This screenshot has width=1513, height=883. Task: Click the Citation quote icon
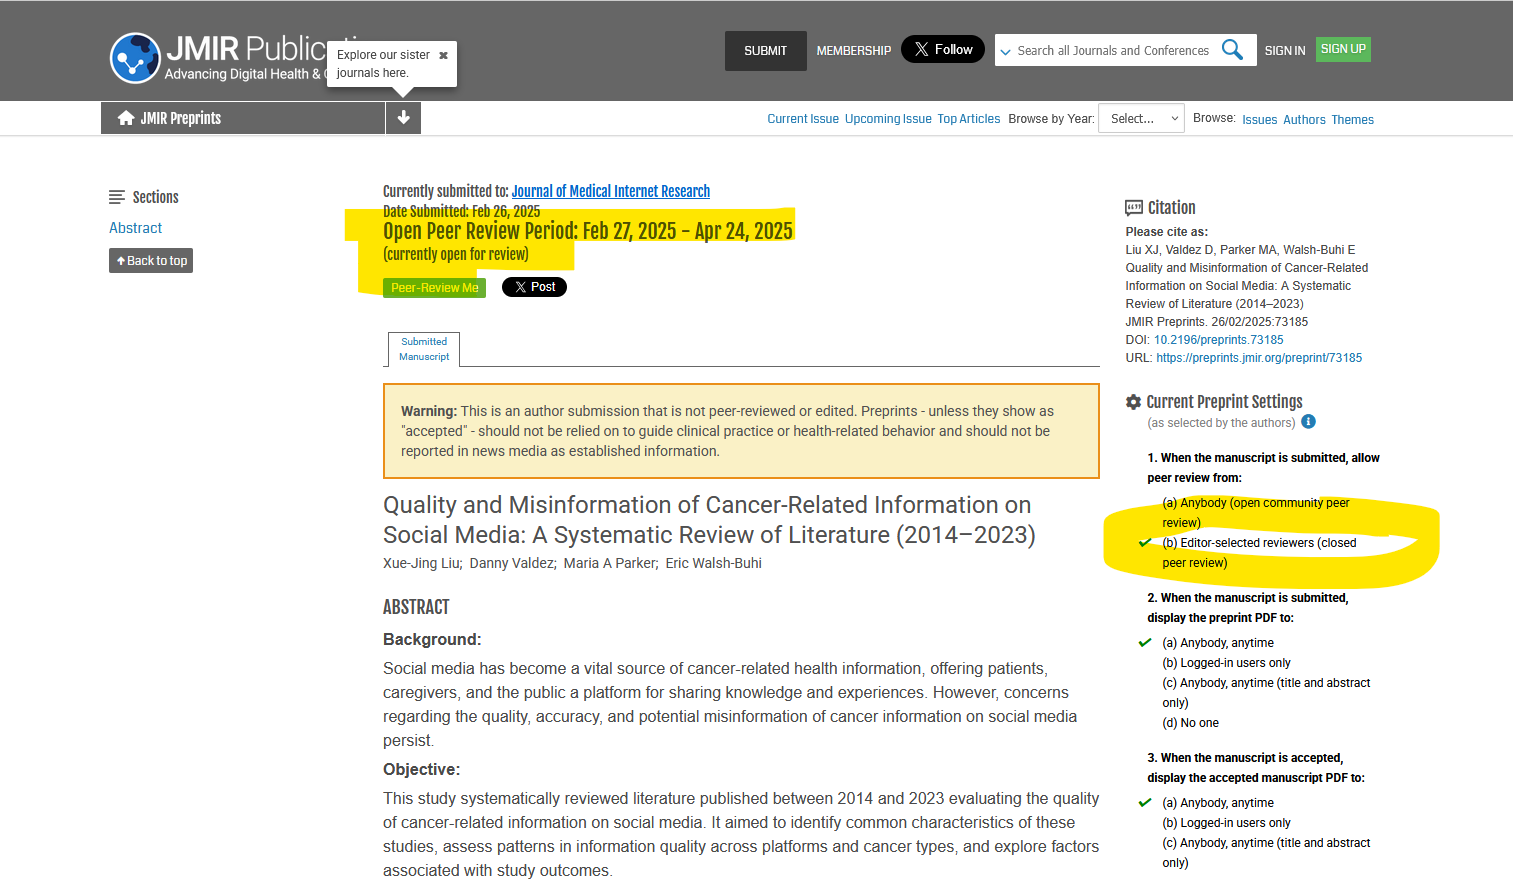coord(1134,208)
